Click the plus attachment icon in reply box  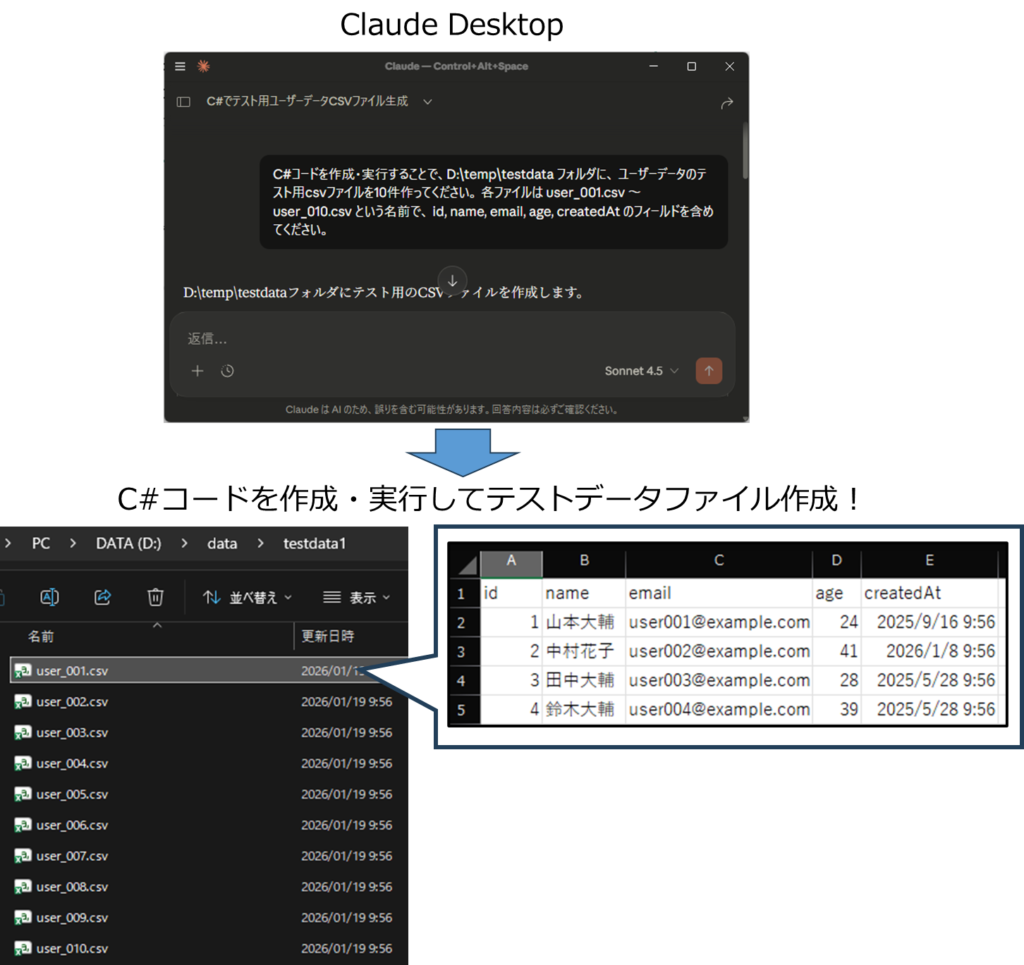tap(197, 371)
